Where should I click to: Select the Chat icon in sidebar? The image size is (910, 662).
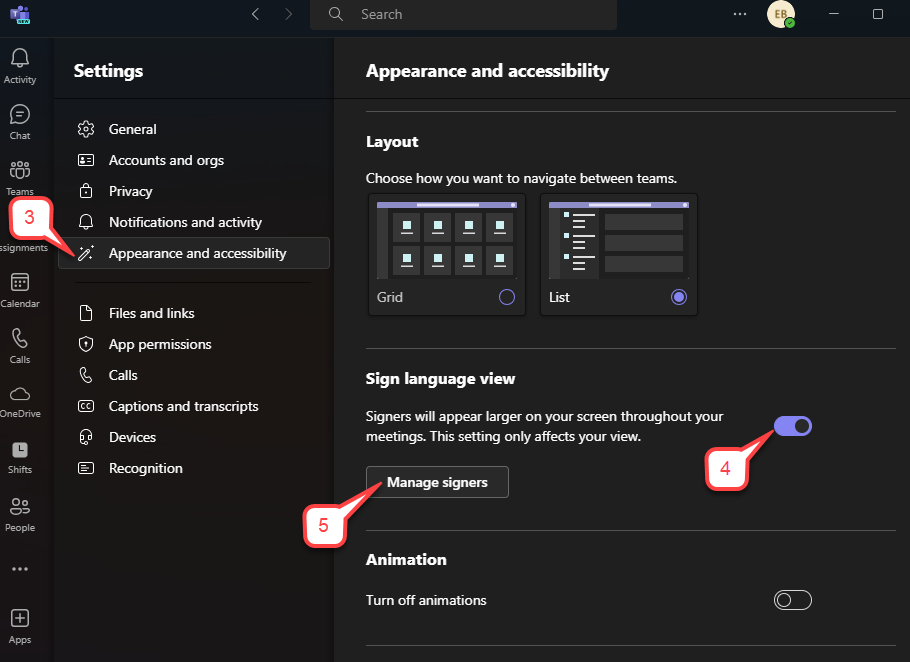(20, 119)
